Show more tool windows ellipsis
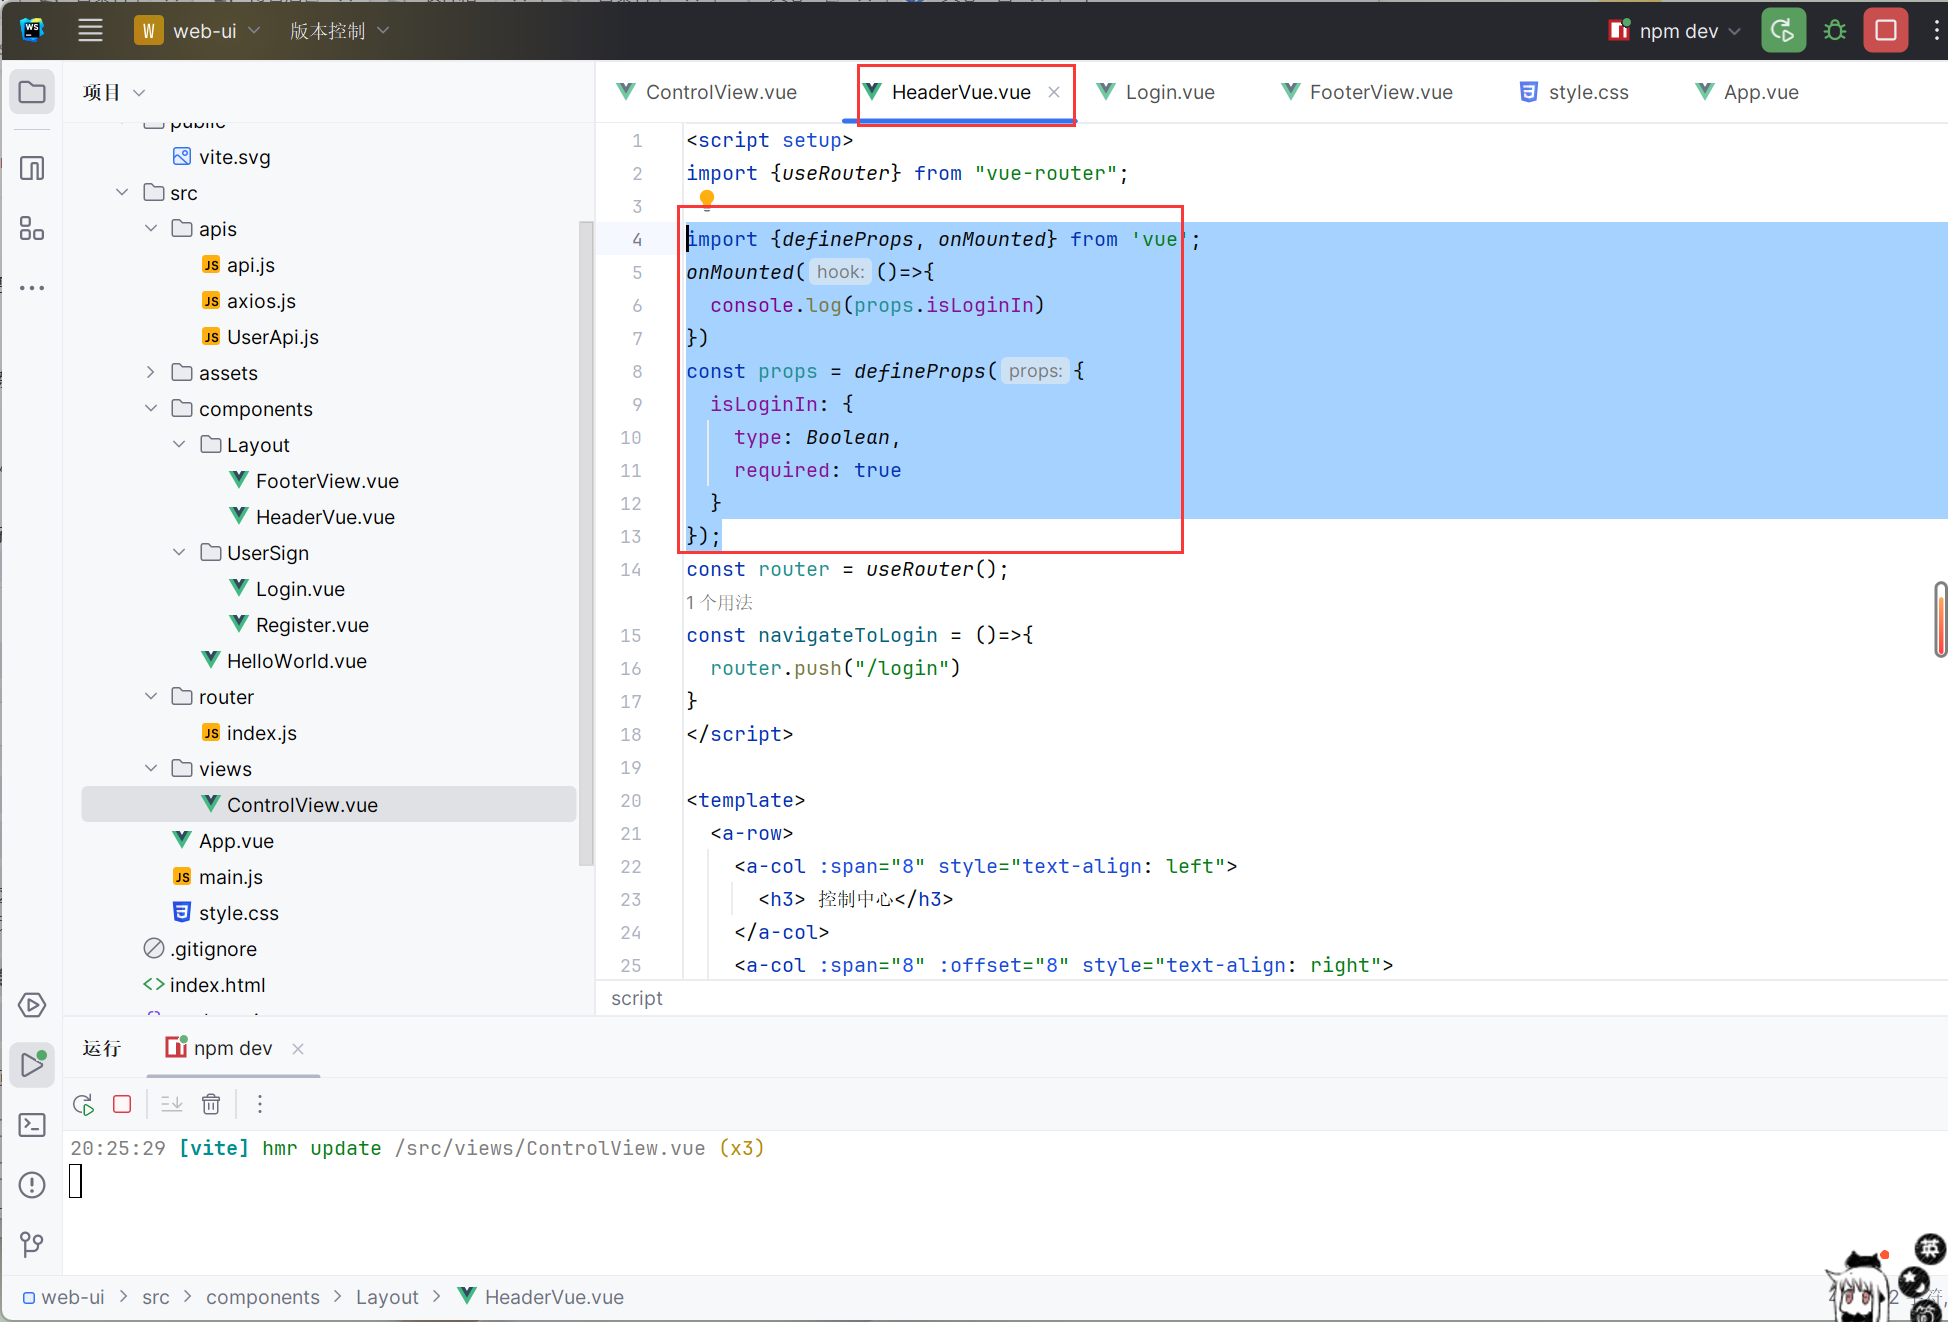1948x1322 pixels. click(x=32, y=288)
